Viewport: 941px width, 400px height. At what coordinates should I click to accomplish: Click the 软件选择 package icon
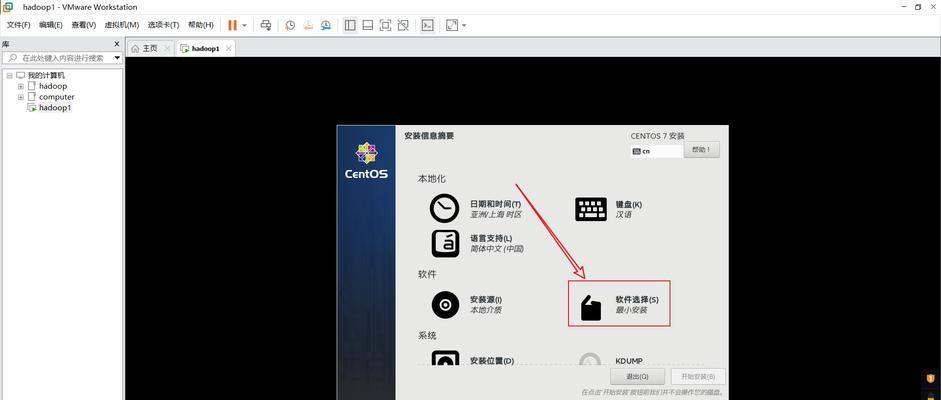(591, 308)
